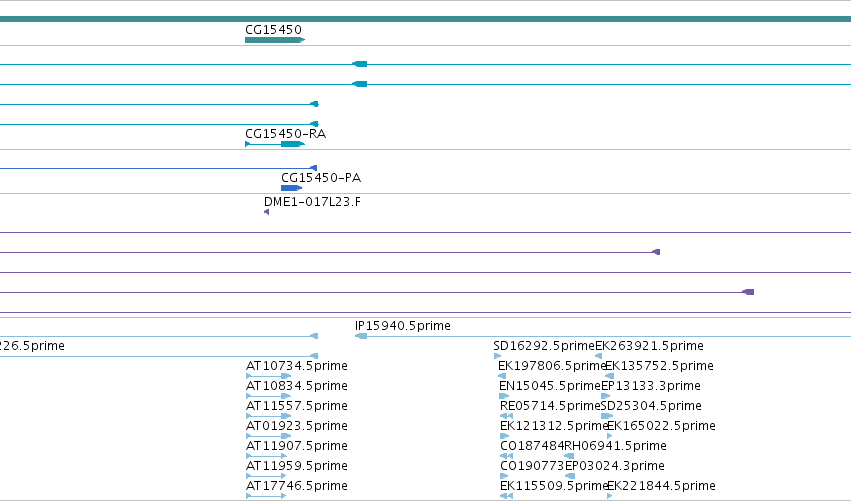Open the CO187484 EST entry
Viewport: 851px width, 501px height.
(532, 446)
